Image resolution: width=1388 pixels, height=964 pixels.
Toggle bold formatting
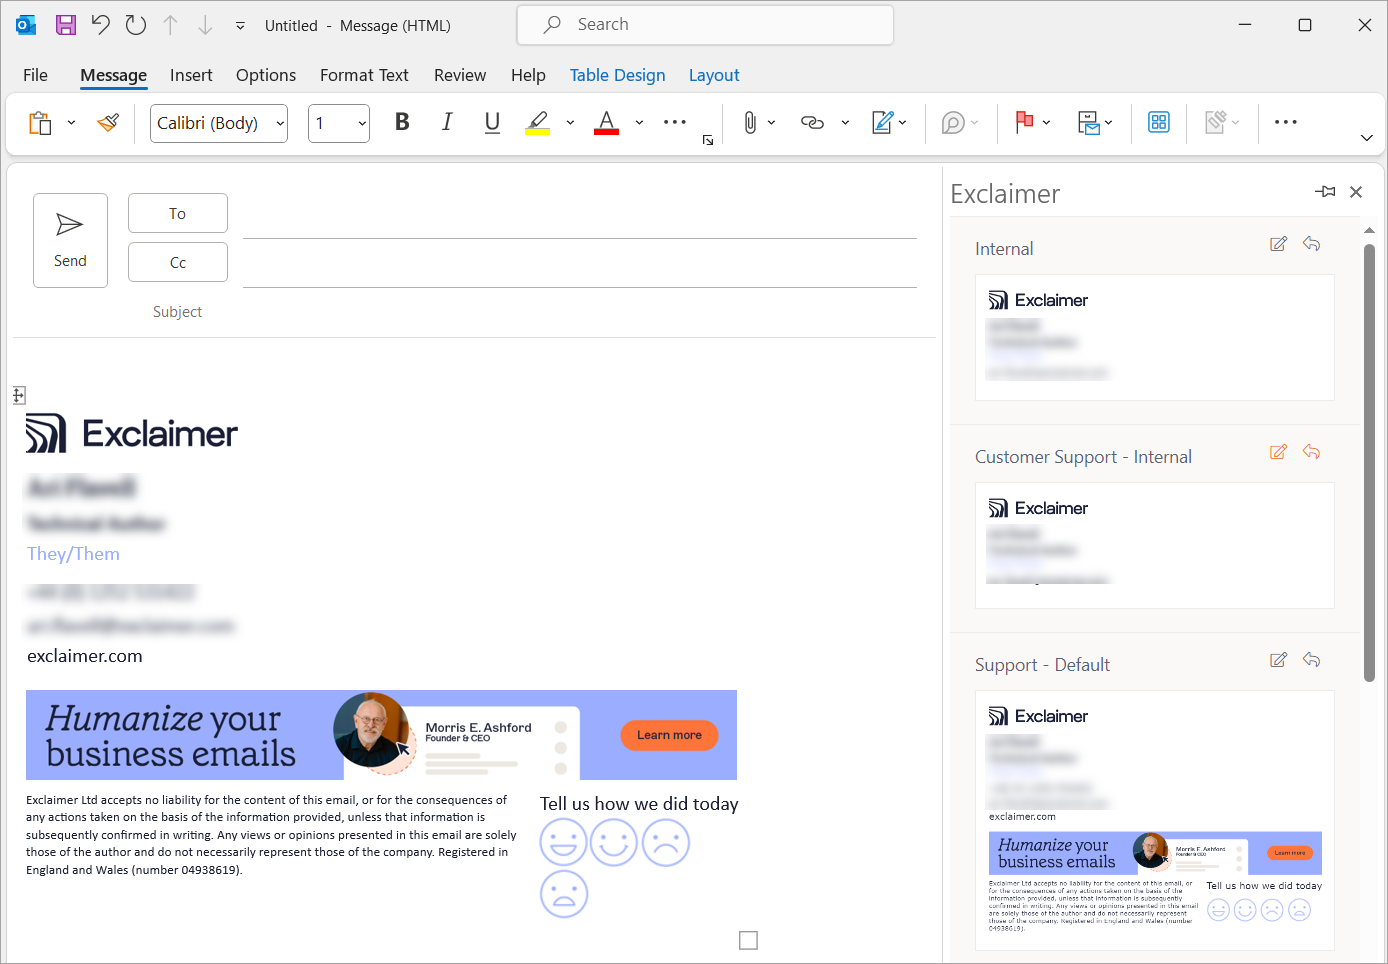coord(402,122)
